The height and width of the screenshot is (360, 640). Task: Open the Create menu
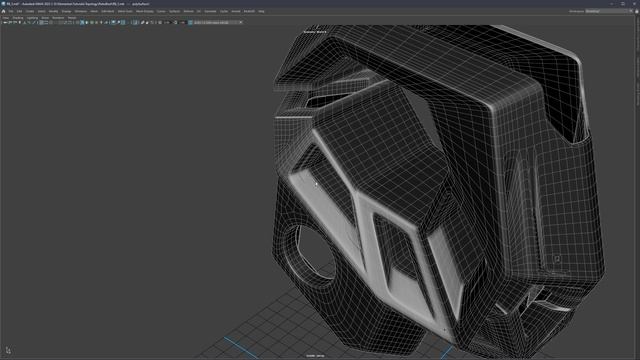[30, 11]
